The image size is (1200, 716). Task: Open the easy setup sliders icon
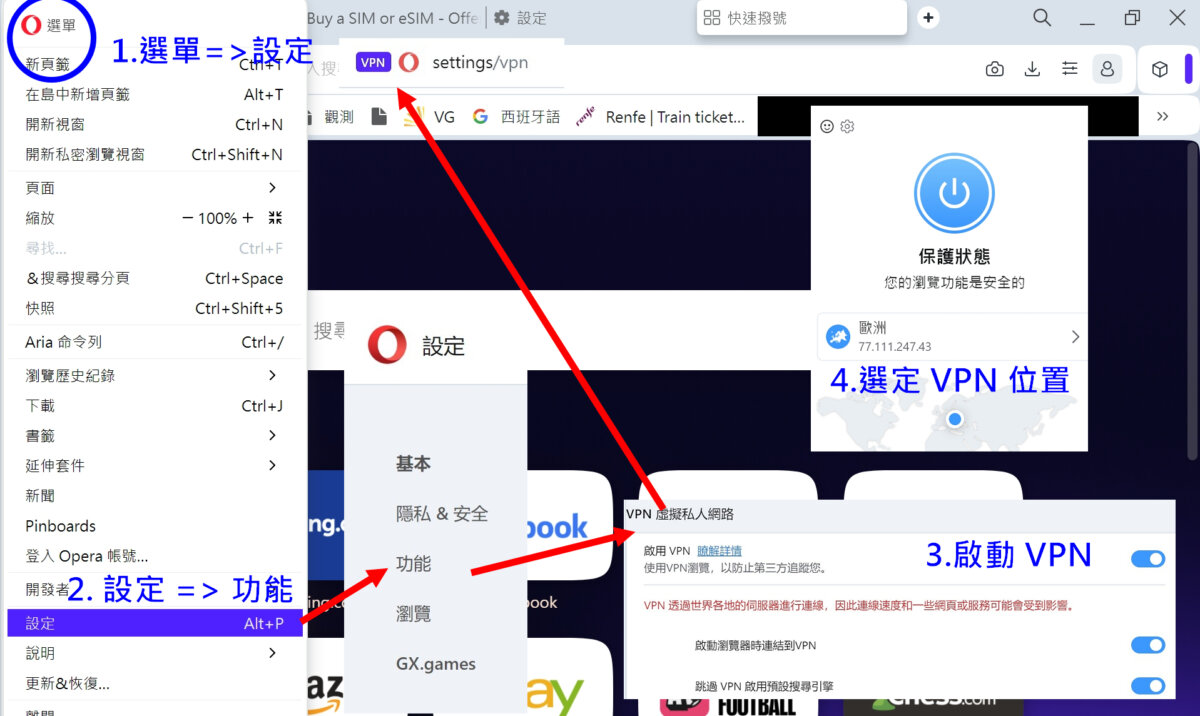click(1069, 68)
